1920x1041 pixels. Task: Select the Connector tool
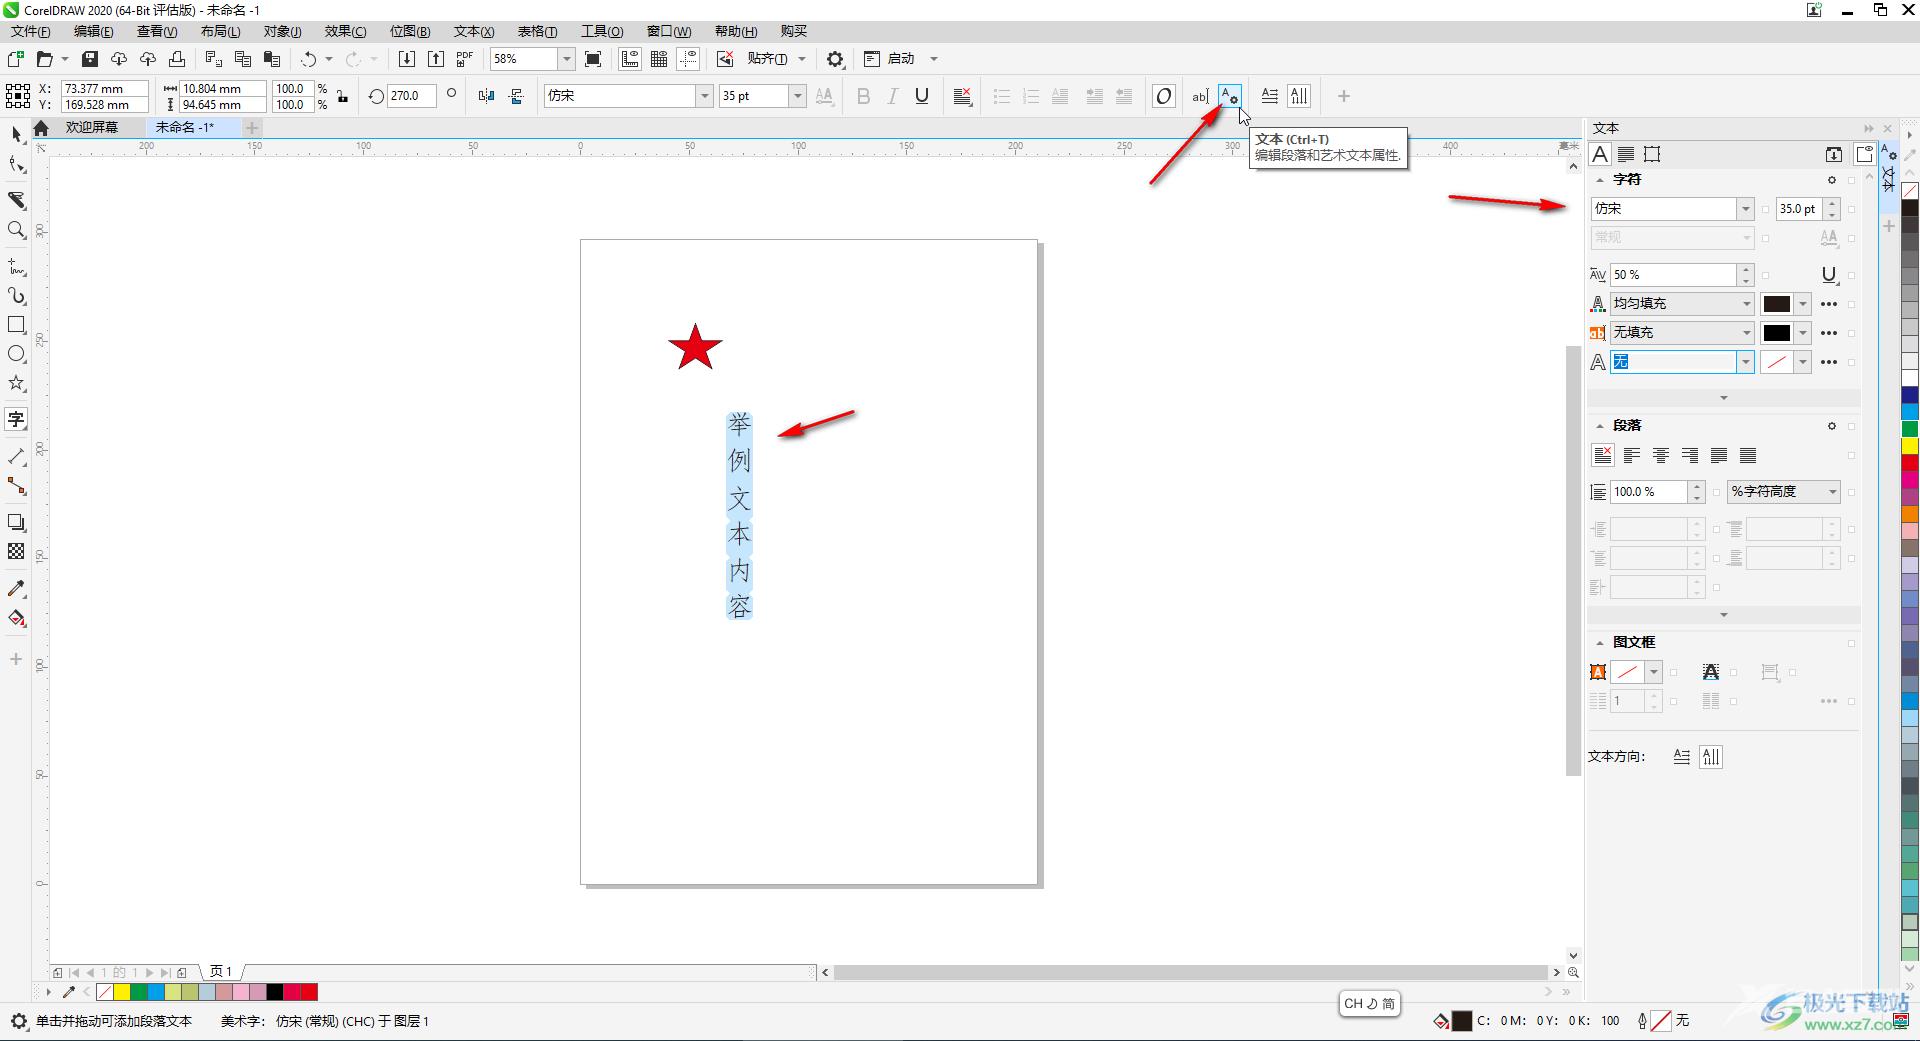16,486
